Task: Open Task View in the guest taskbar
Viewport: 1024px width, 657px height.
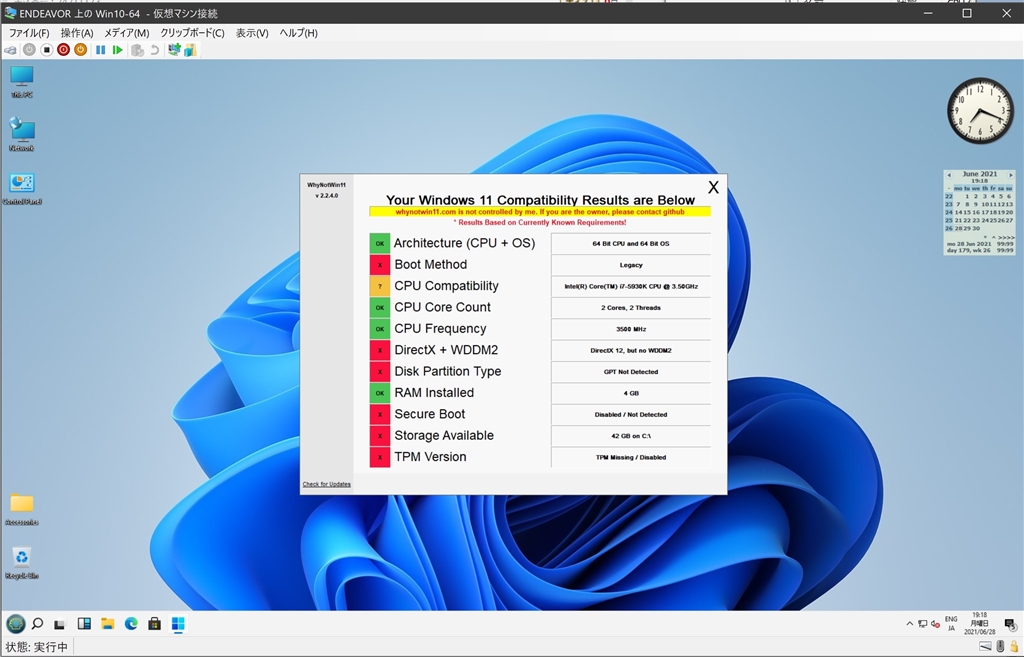Action: [x=59, y=624]
